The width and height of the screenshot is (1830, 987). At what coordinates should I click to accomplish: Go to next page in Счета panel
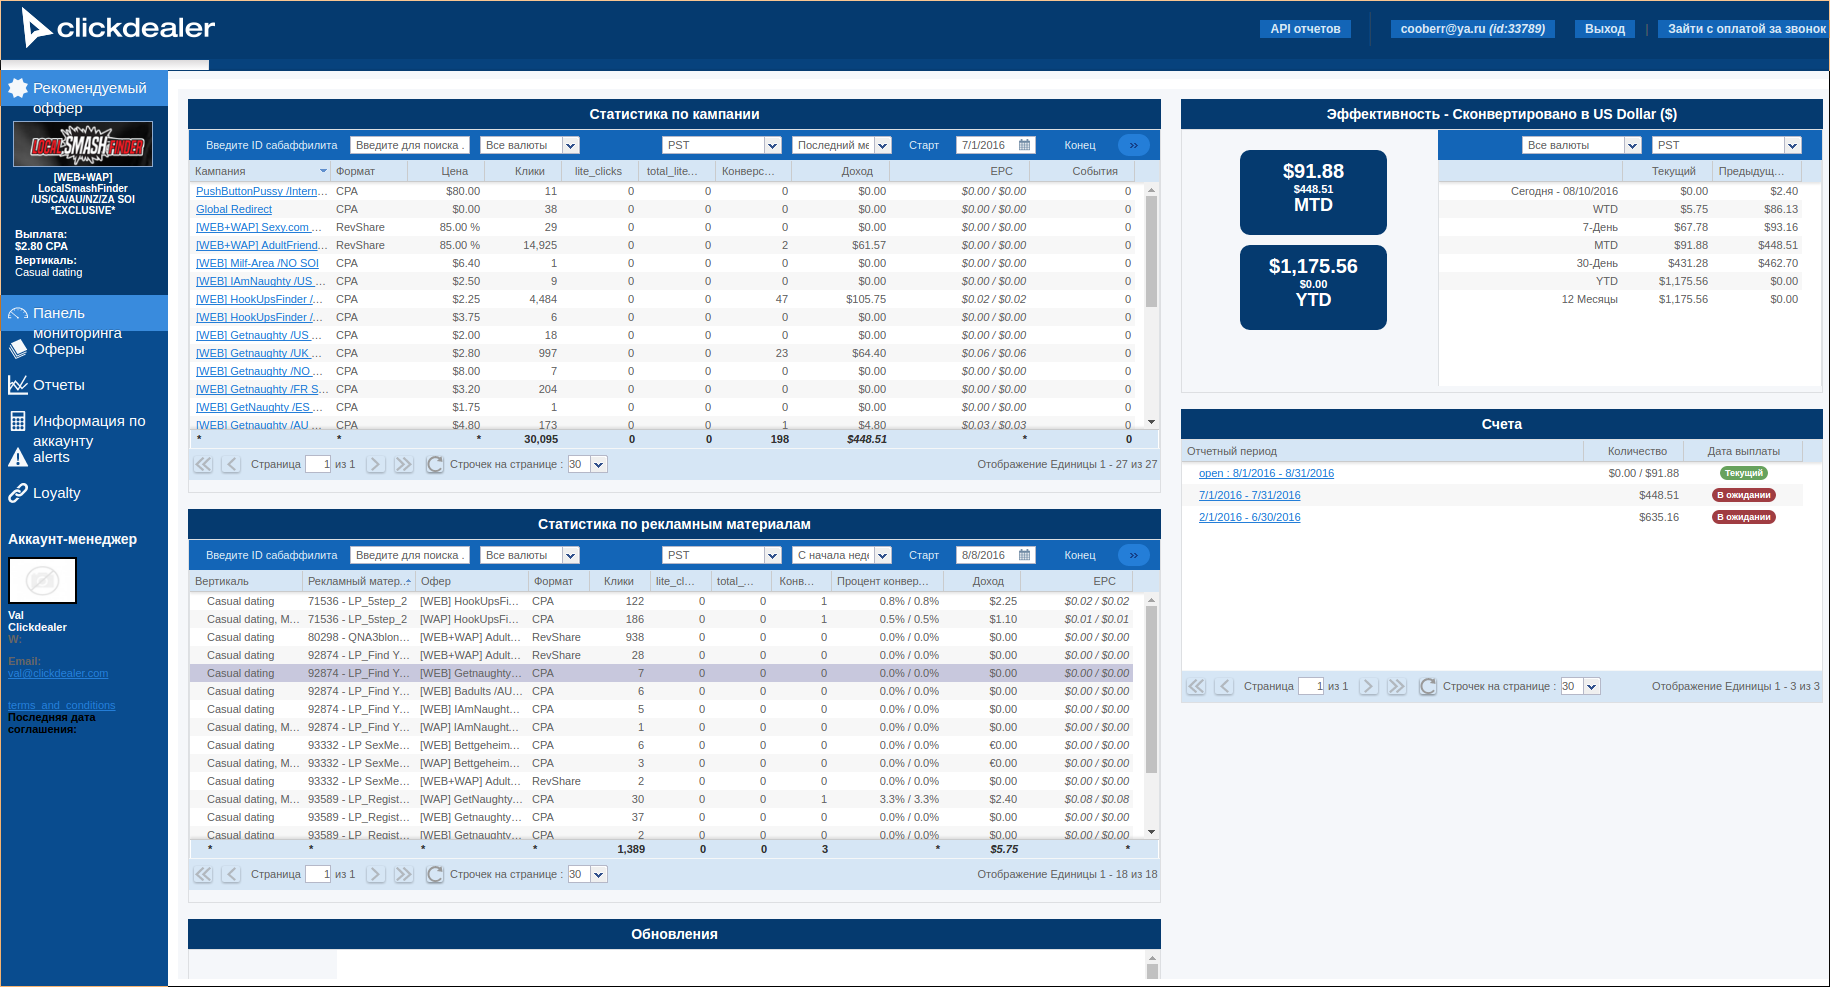tap(1368, 686)
